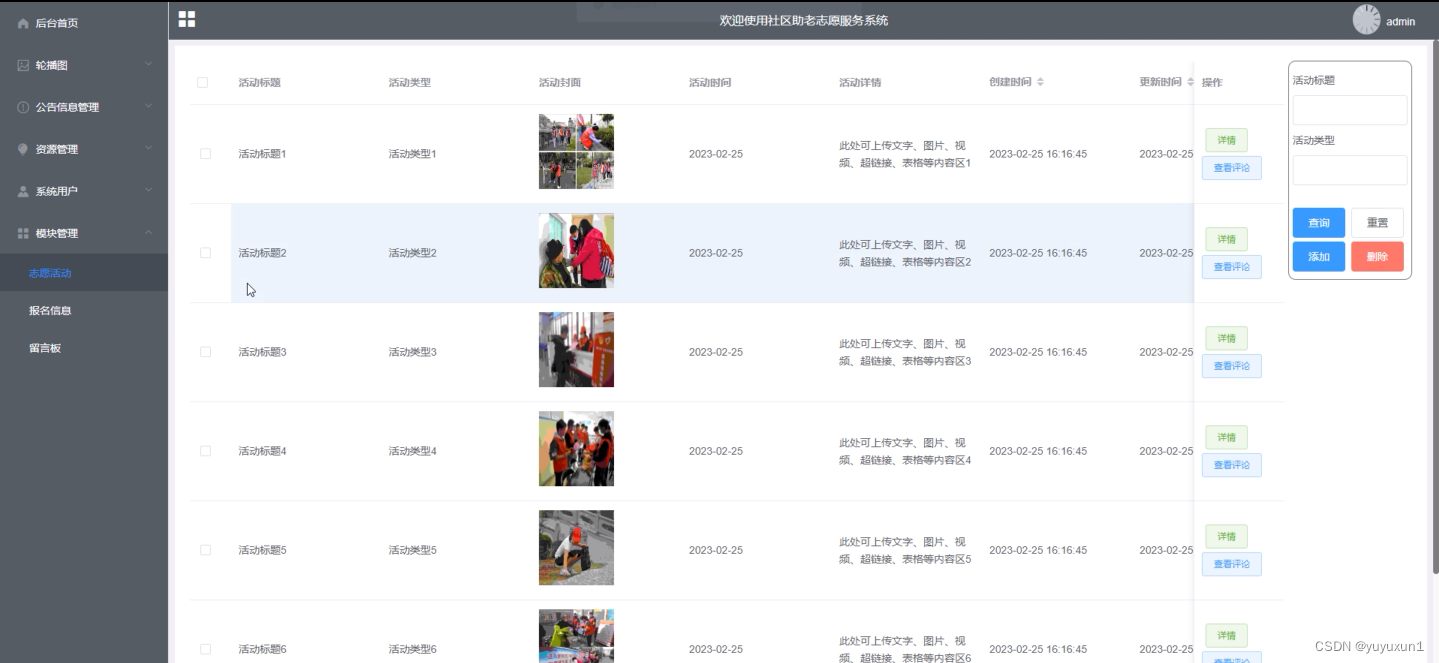
Task: Click the admin avatar icon
Action: pyautogui.click(x=1366, y=19)
